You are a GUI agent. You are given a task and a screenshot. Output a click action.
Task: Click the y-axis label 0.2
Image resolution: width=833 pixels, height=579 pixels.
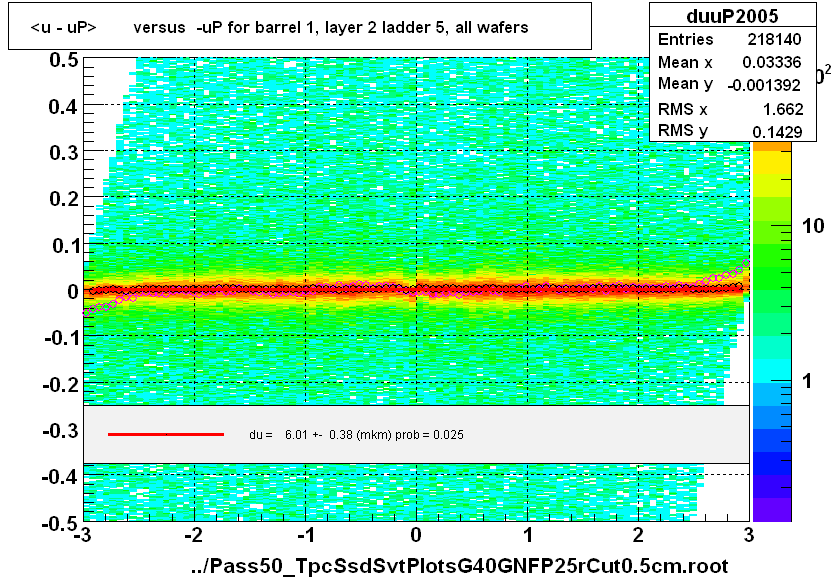(x=64, y=199)
